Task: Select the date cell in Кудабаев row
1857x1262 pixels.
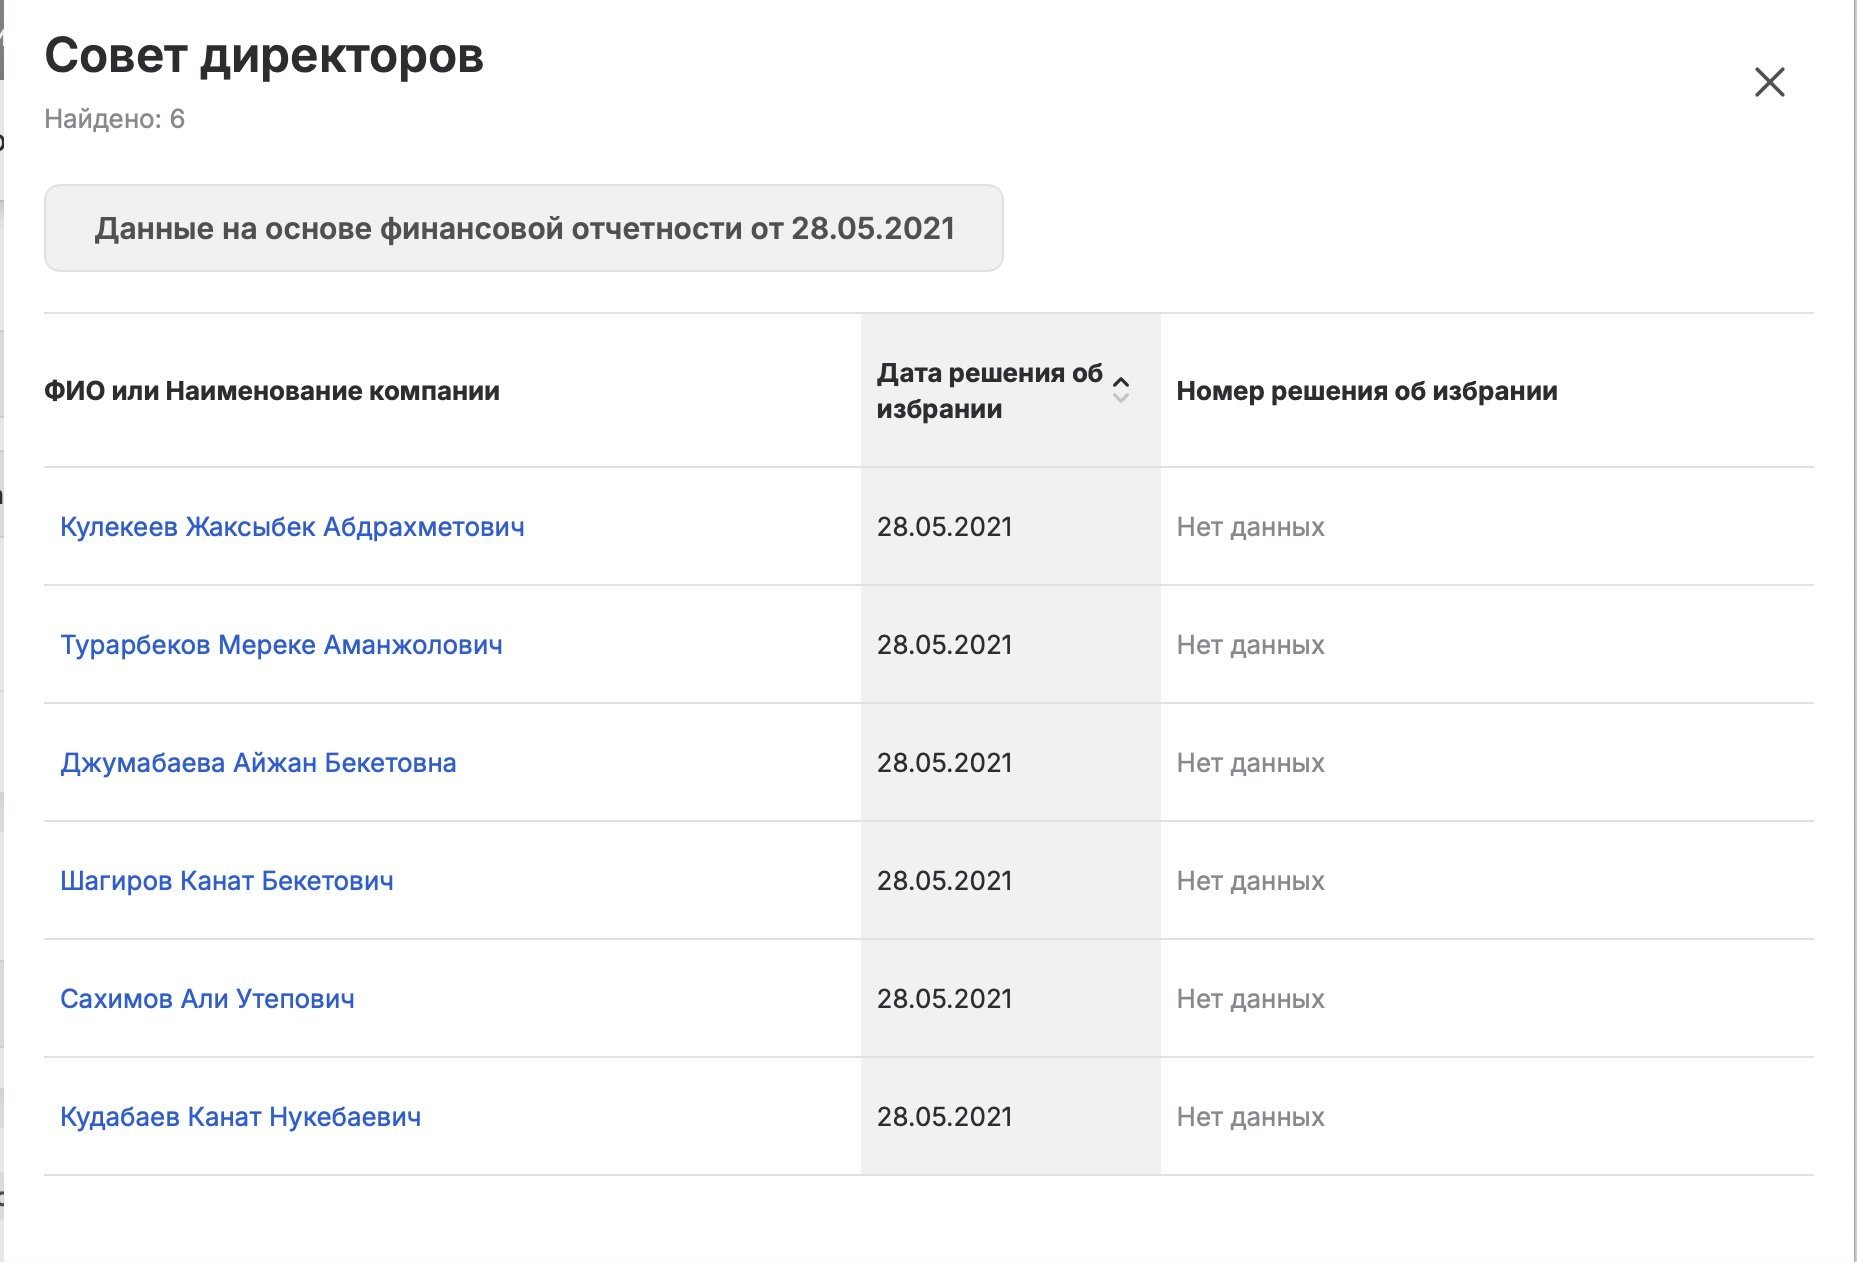Action: [944, 1117]
